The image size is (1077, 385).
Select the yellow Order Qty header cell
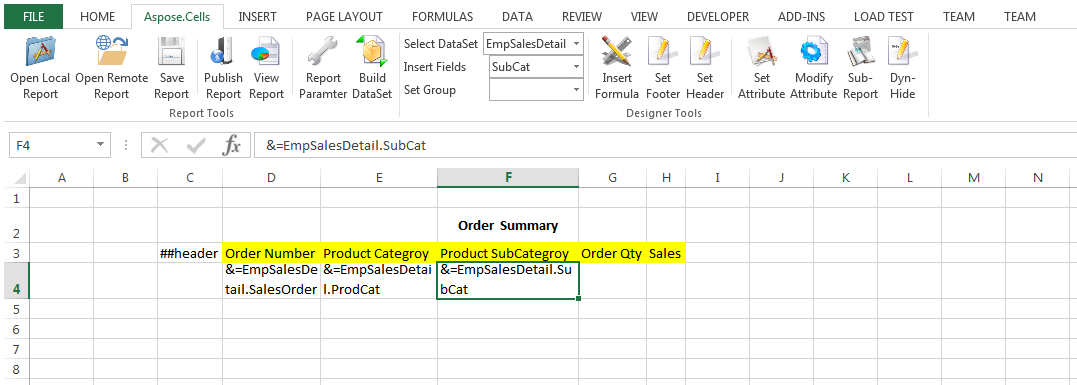pyautogui.click(x=612, y=253)
